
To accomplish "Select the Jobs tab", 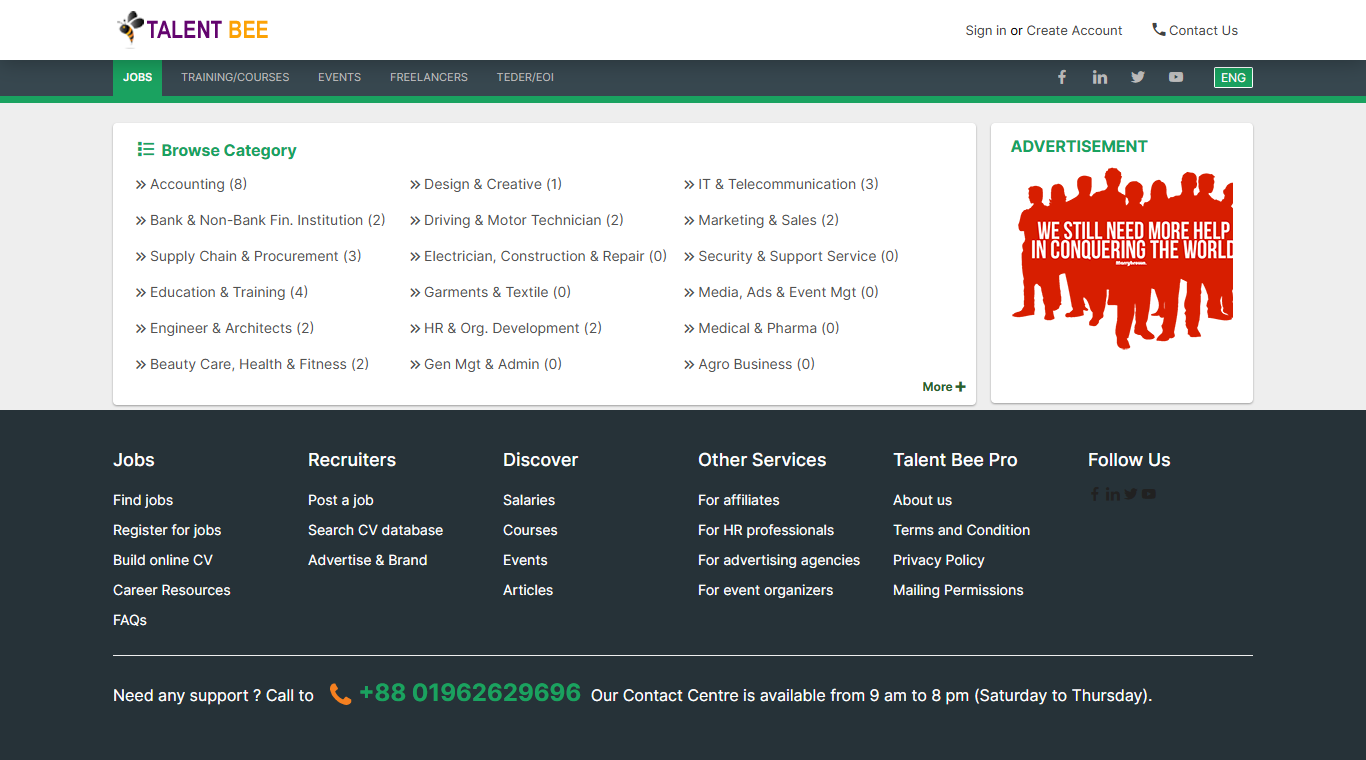I will (x=137, y=77).
